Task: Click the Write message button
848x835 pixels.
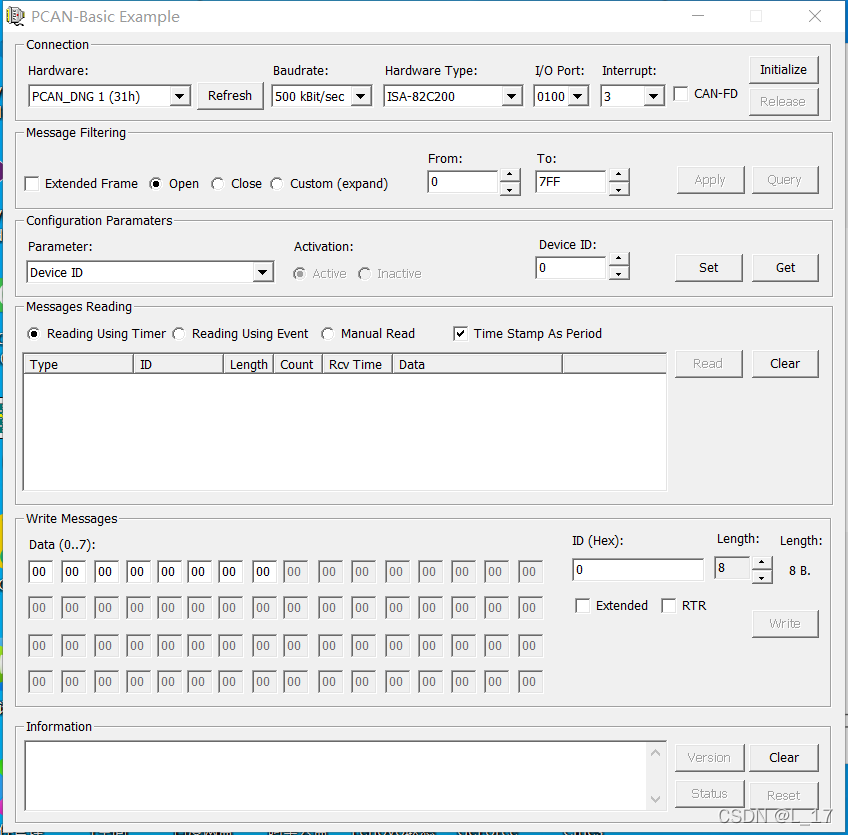Action: pyautogui.click(x=785, y=624)
